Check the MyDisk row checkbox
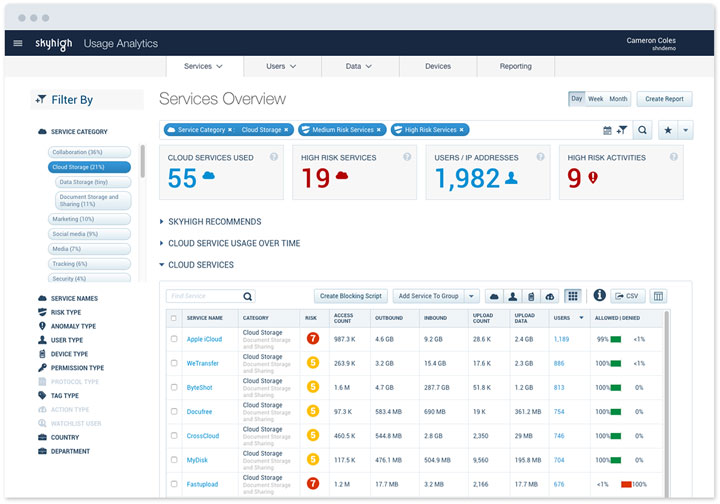 174,459
